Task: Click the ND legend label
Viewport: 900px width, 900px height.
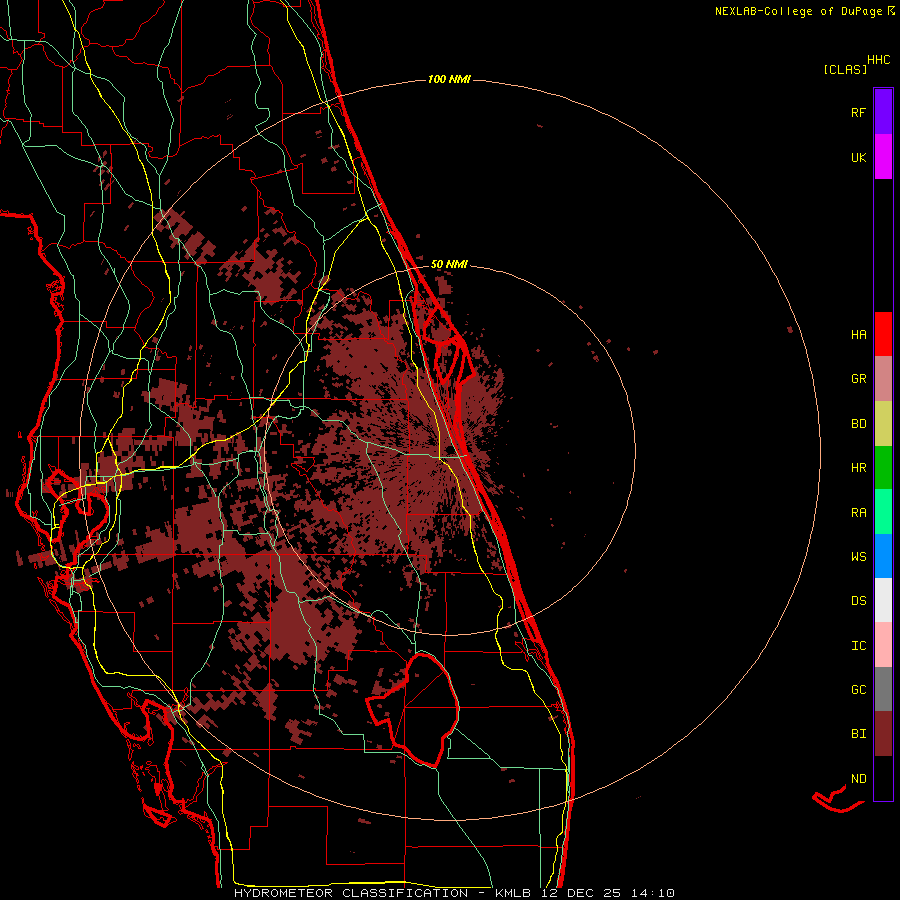Action: [x=858, y=779]
